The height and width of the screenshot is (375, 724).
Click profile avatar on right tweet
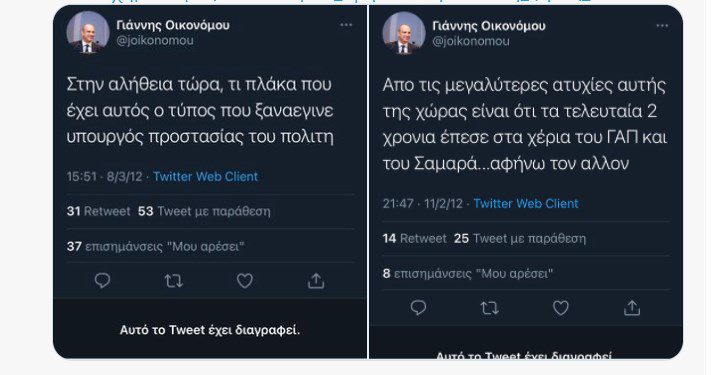tap(404, 33)
